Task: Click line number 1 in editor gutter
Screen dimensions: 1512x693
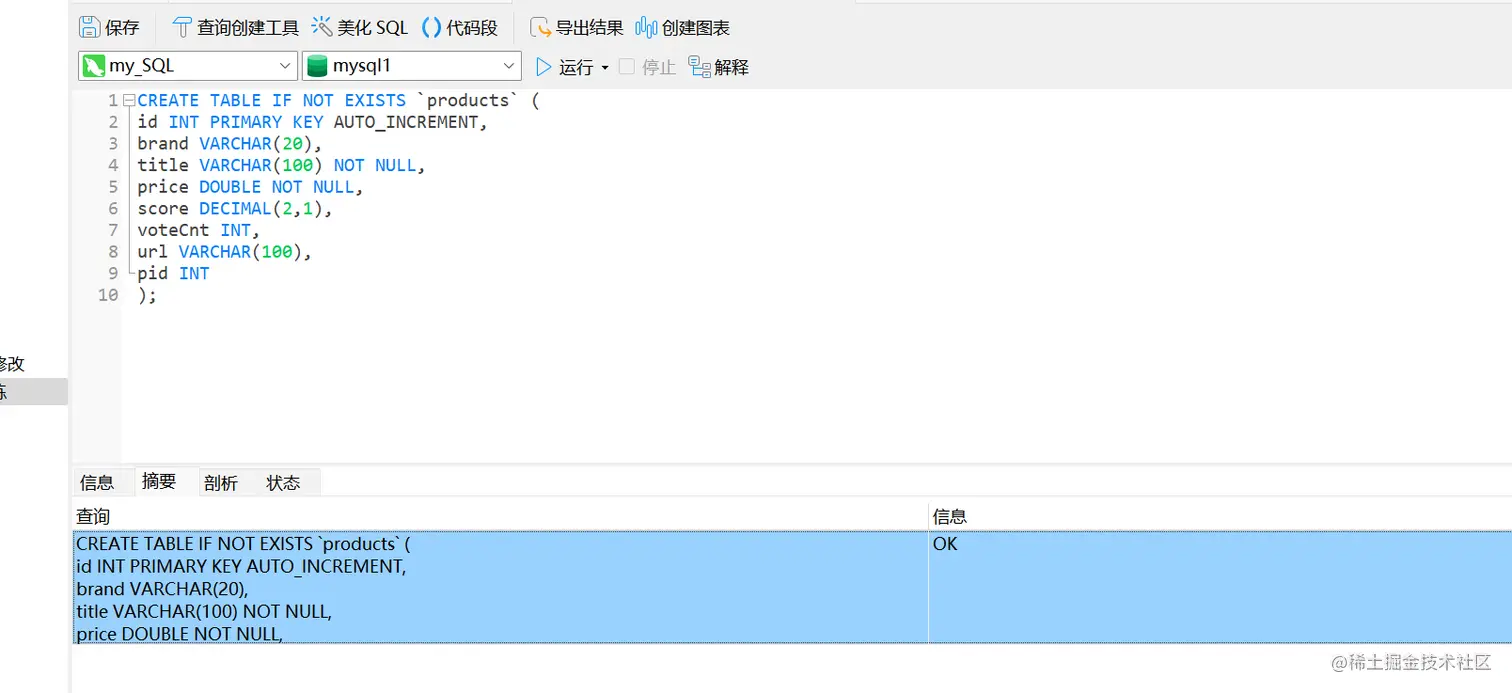Action: (x=113, y=101)
